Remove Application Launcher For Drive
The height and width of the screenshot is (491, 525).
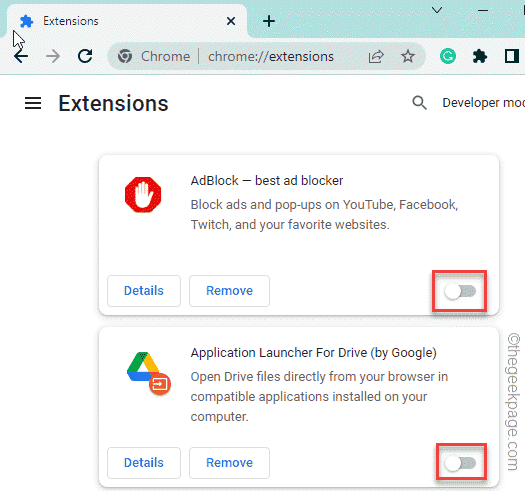tap(229, 463)
